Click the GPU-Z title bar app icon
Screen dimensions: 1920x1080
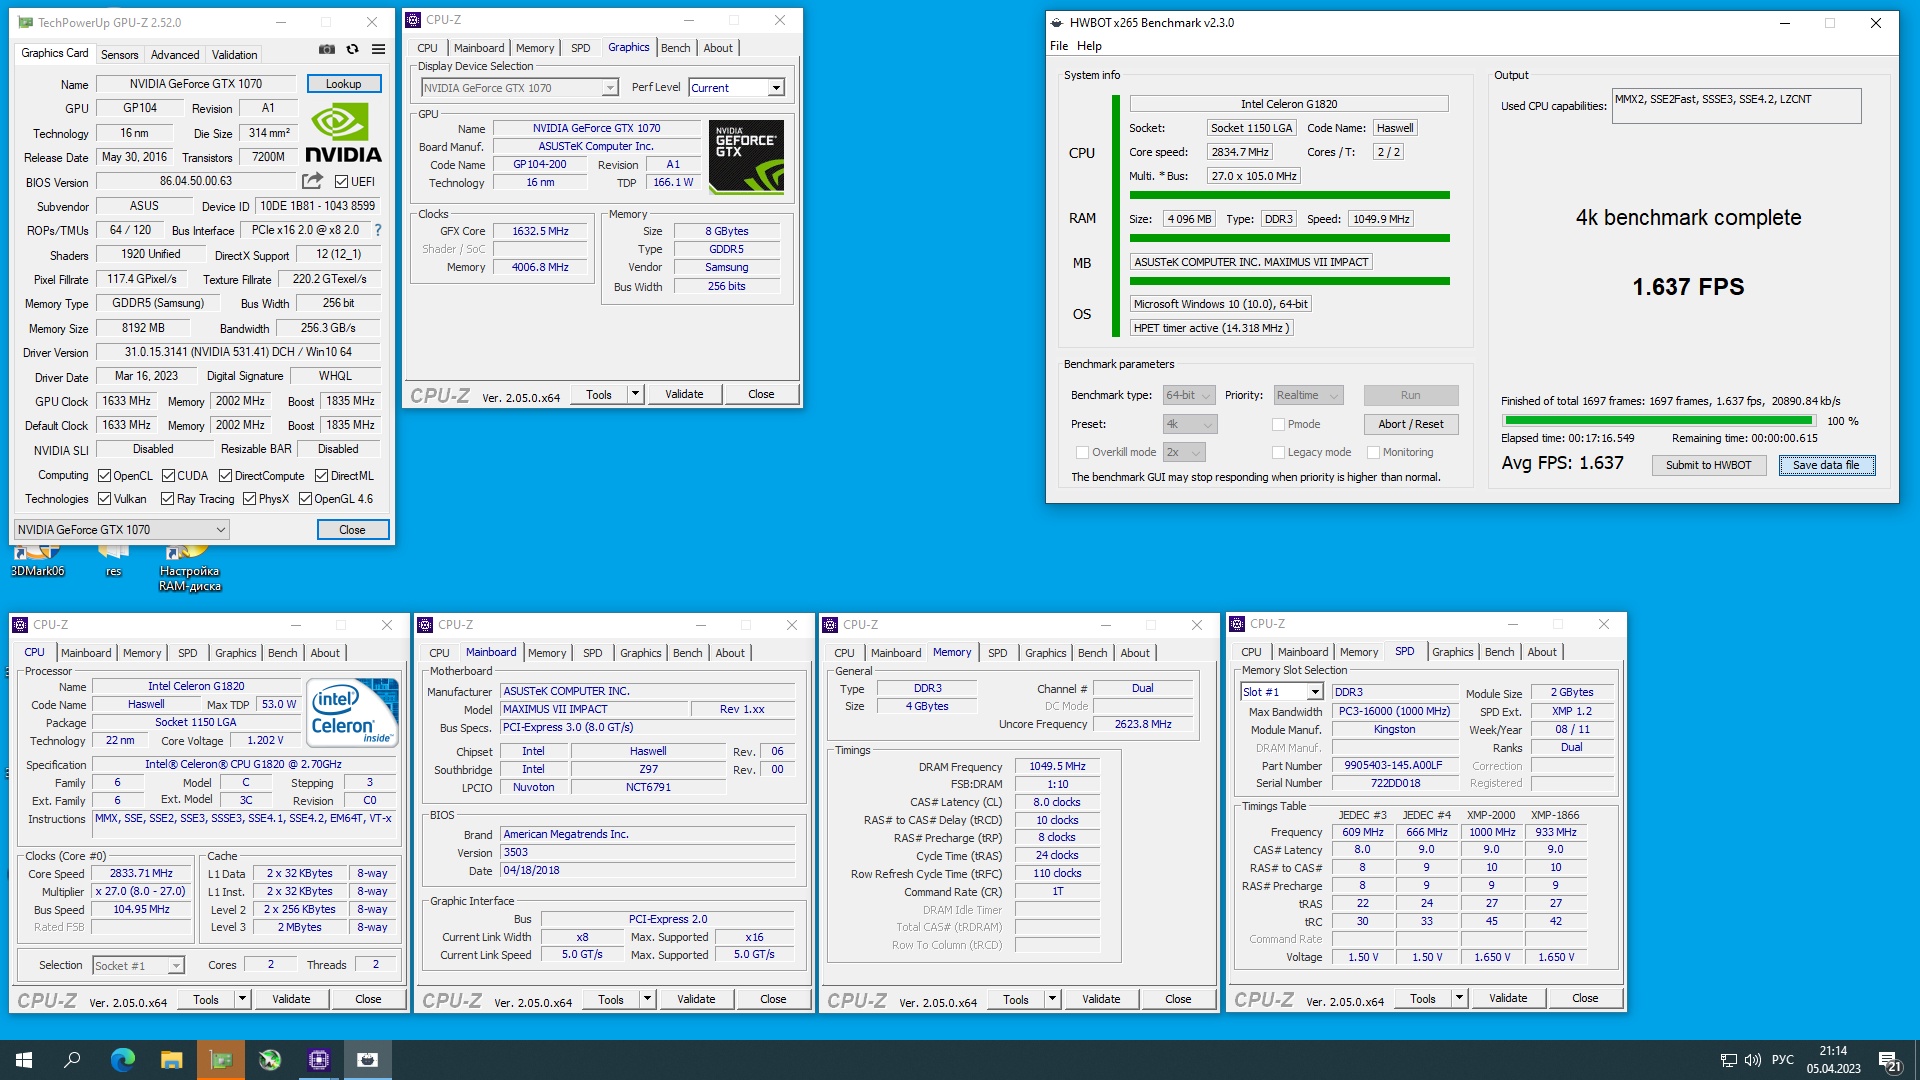(25, 22)
